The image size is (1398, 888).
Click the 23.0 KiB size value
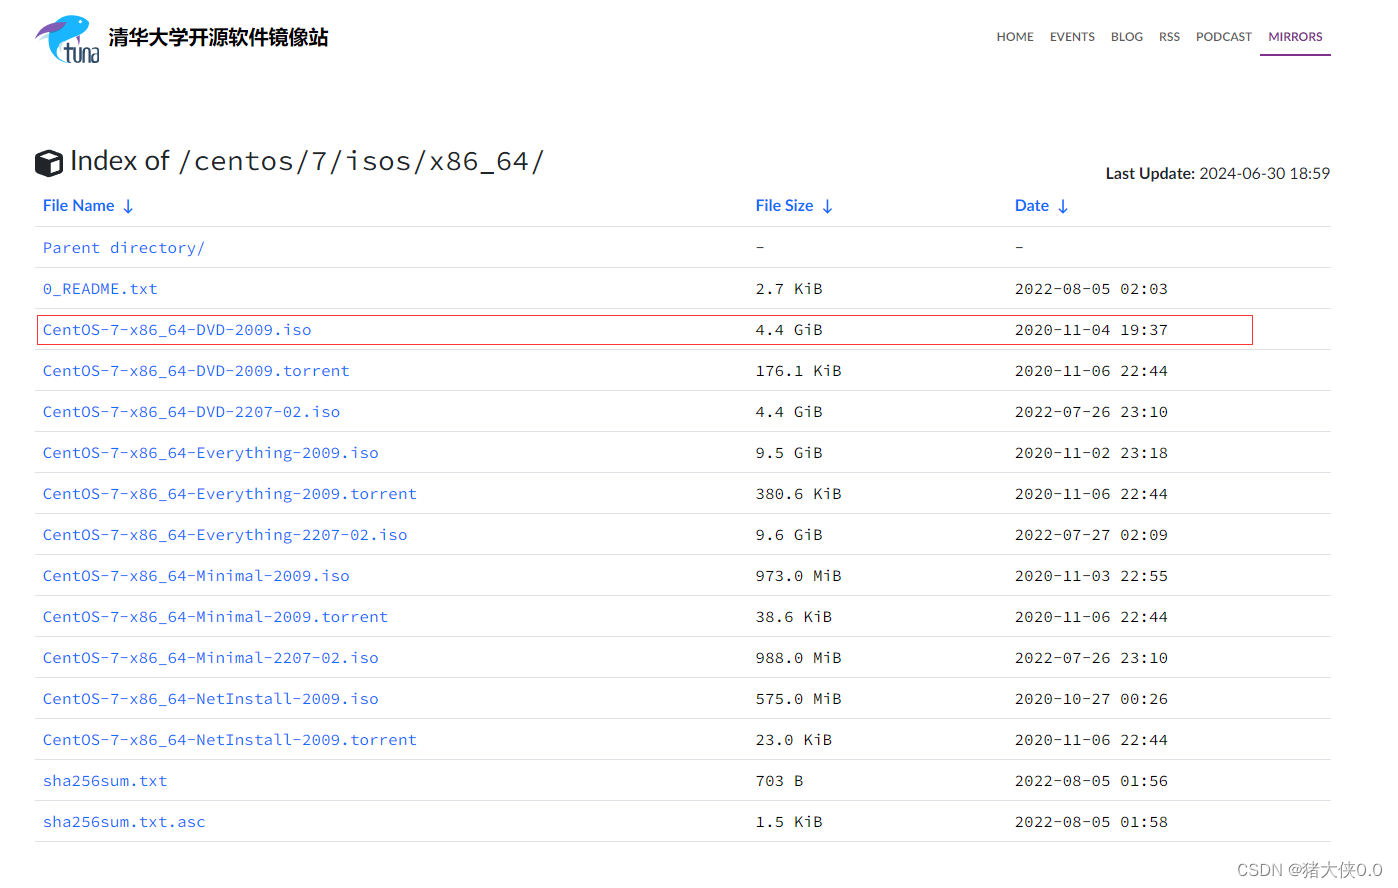[x=794, y=740]
